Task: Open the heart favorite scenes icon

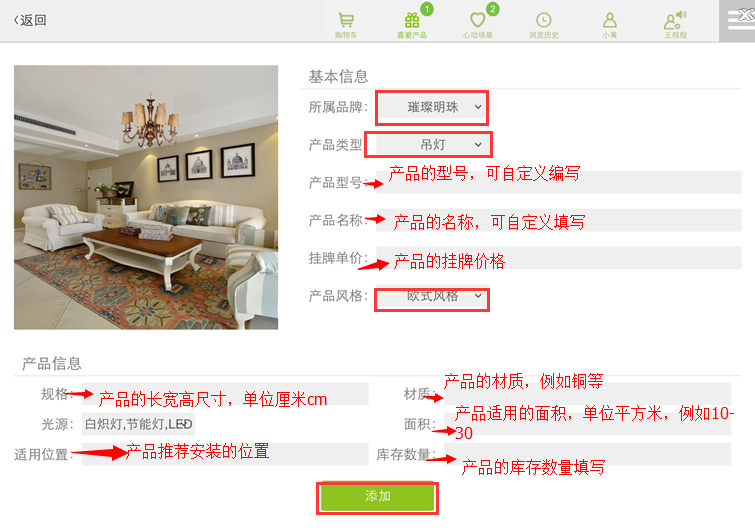Action: point(478,20)
